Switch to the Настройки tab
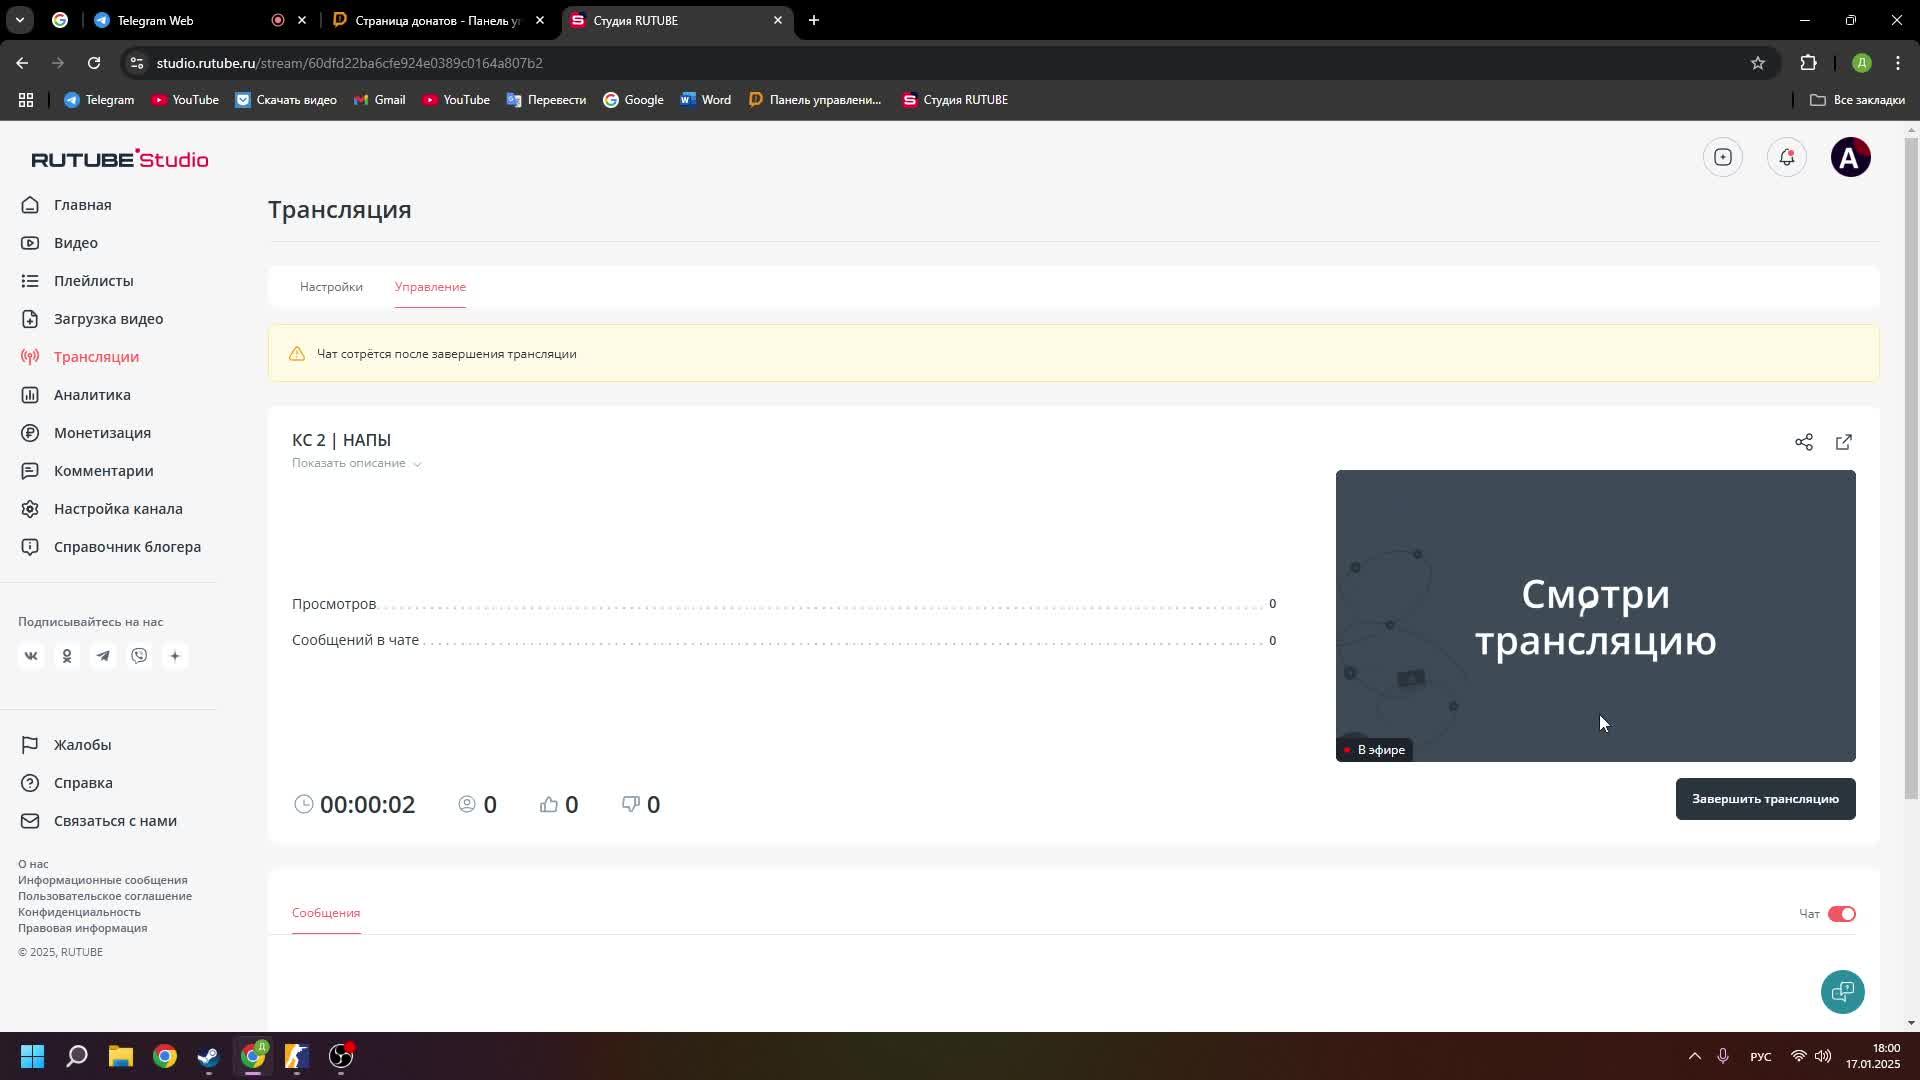The image size is (1920, 1080). [x=331, y=287]
